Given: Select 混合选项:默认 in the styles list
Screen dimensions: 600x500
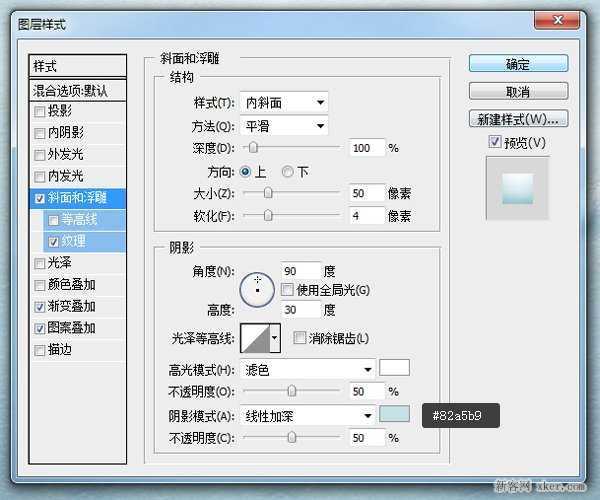Looking at the screenshot, I should 78,90.
